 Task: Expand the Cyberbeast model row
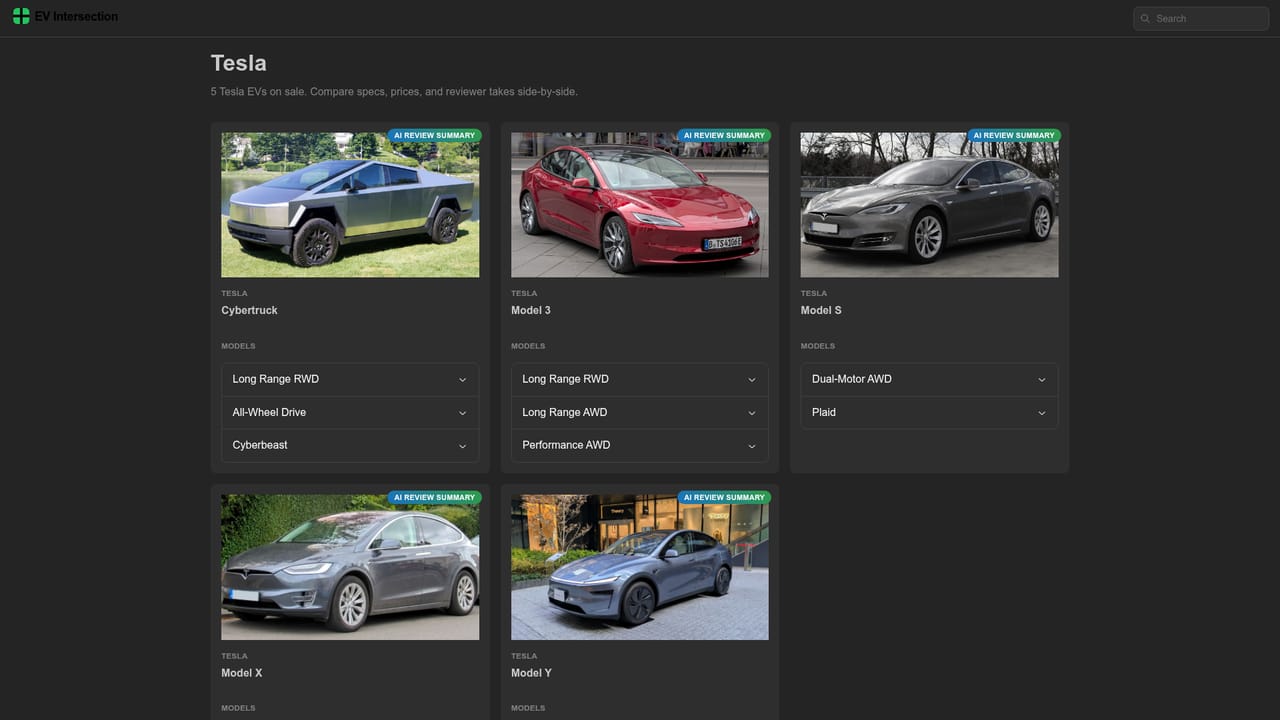tap(350, 446)
